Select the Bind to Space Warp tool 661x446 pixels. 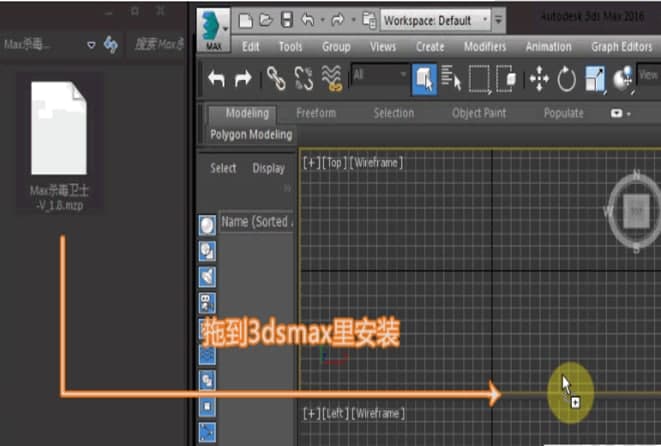point(332,78)
